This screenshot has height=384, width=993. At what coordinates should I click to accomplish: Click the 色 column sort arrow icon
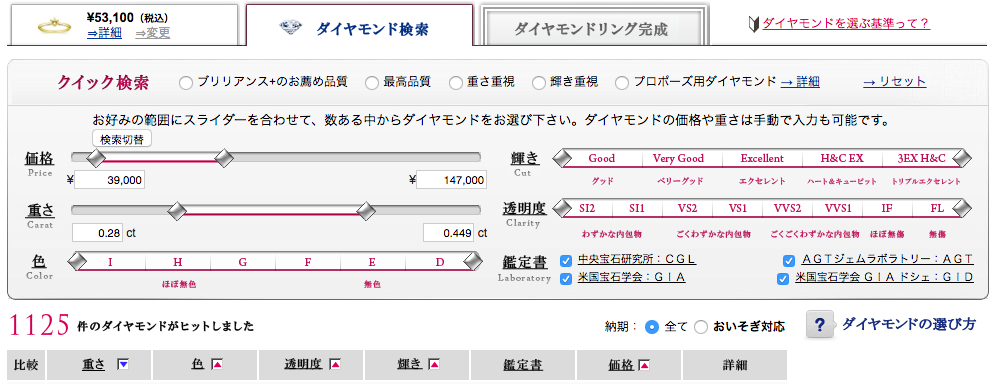(217, 364)
